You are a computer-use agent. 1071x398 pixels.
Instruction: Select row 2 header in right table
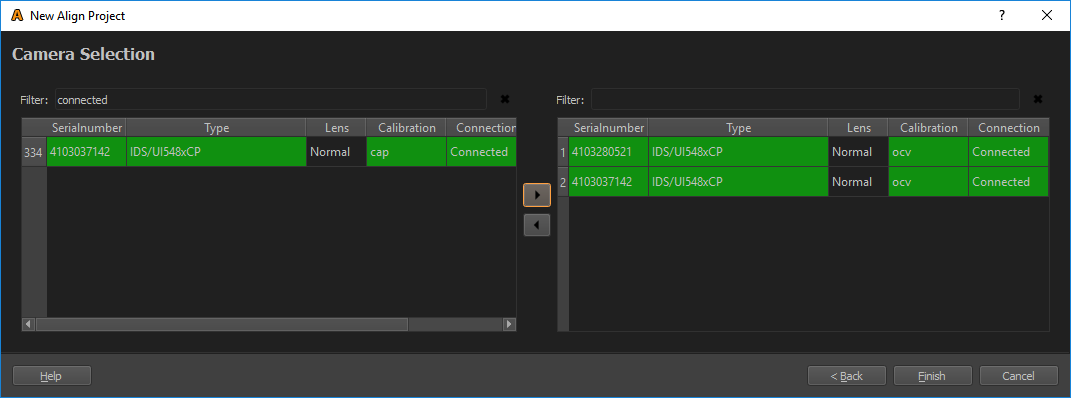point(563,182)
